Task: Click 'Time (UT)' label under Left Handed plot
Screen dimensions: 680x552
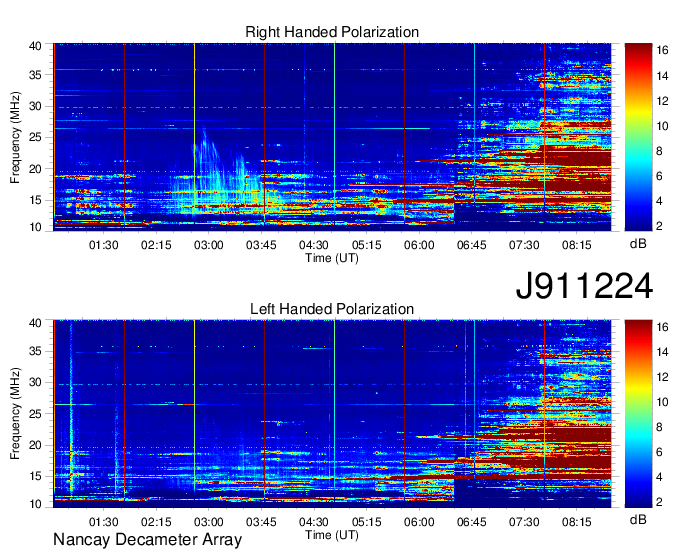Action: coord(332,535)
